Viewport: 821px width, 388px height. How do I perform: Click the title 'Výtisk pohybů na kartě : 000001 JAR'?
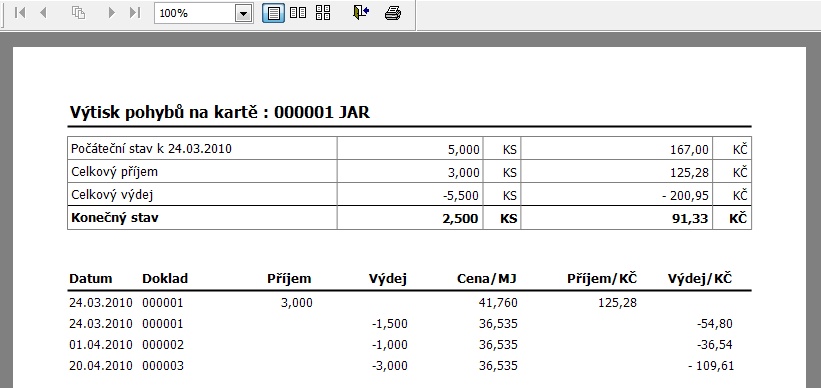pyautogui.click(x=219, y=112)
